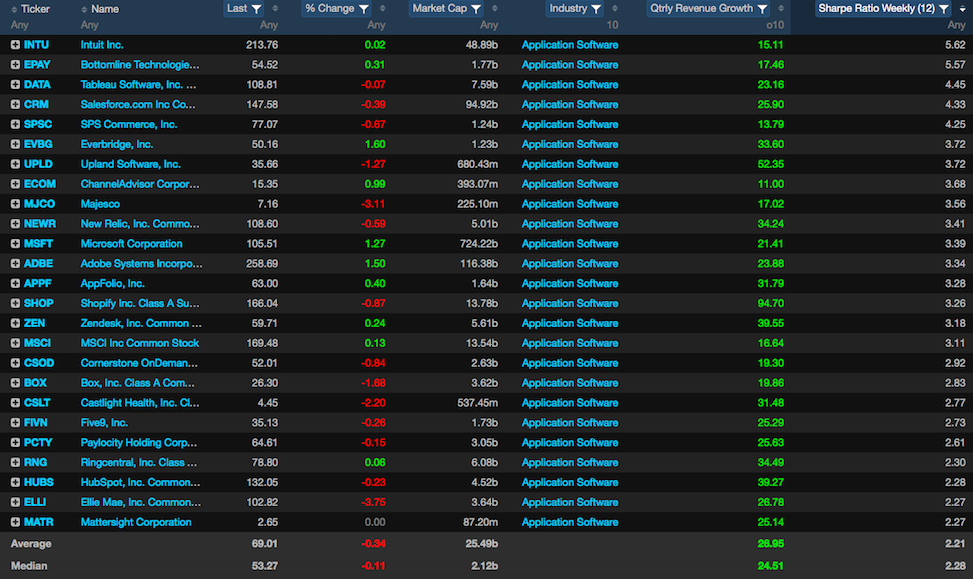Click the sort arrows beside Name header
The image size is (973, 579).
pos(84,9)
